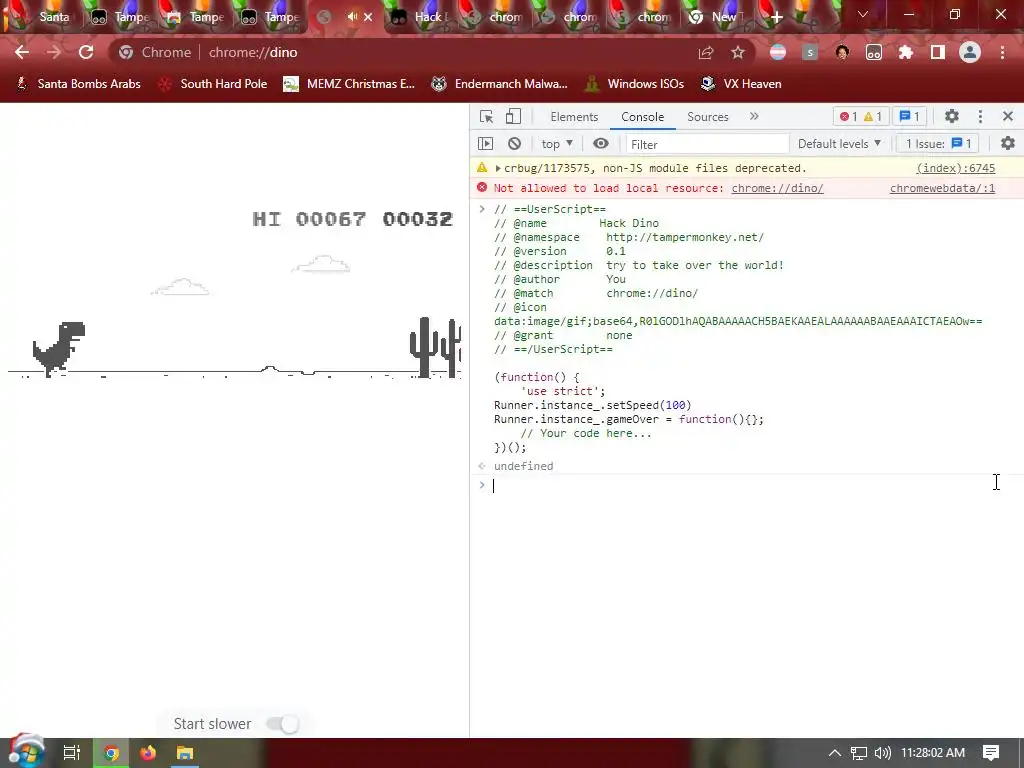Bookmark this page with the star icon

tap(738, 52)
